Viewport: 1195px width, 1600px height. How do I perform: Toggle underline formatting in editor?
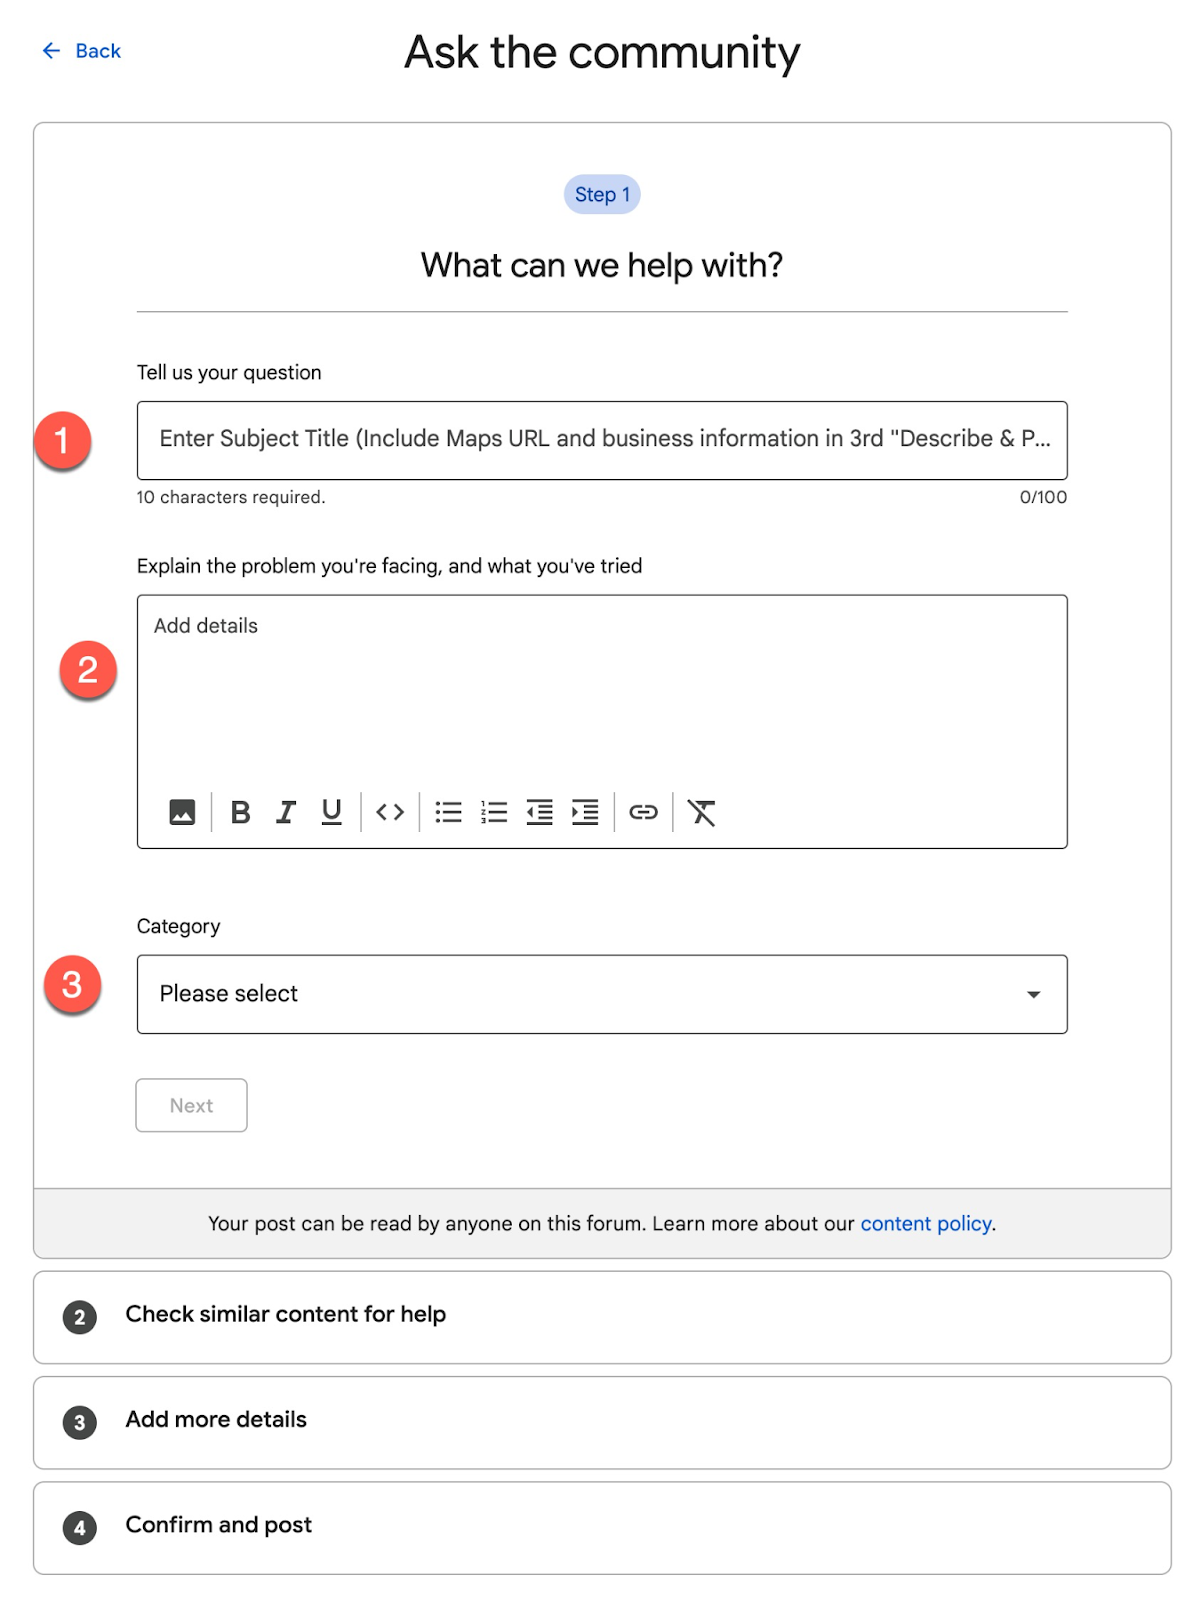pyautogui.click(x=332, y=812)
